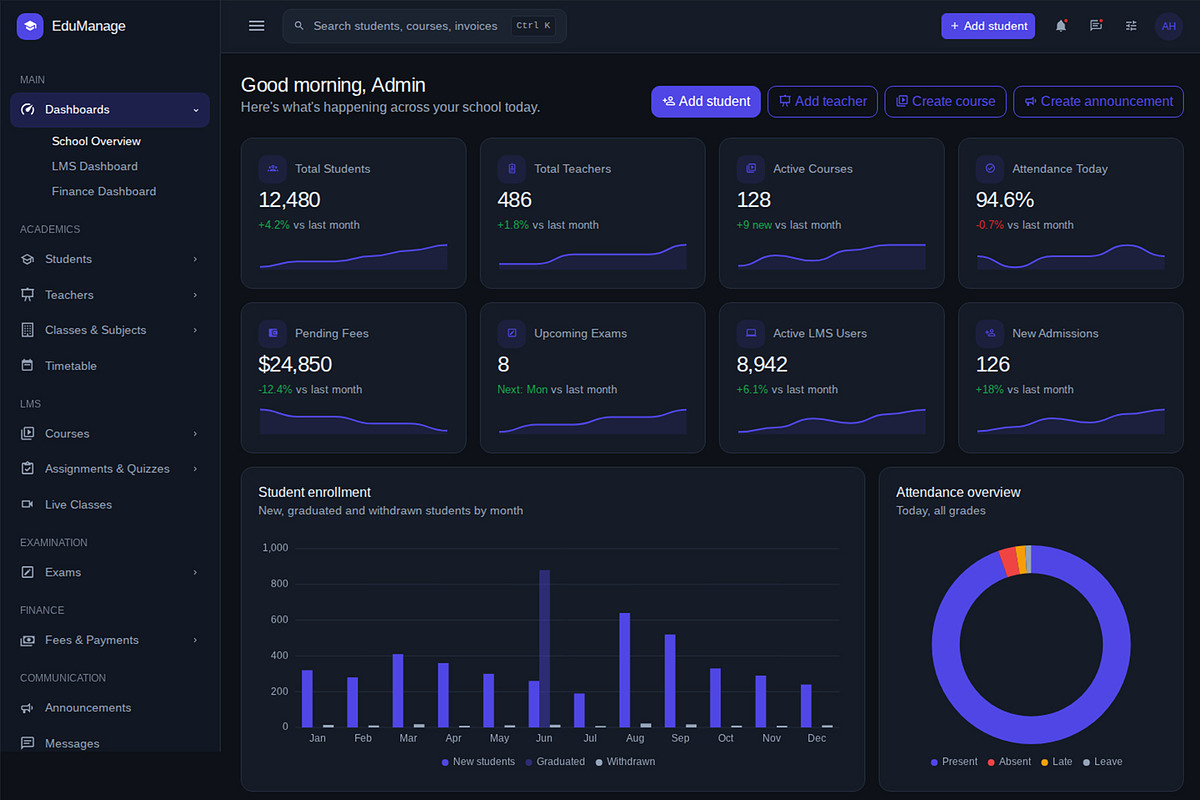1200x800 pixels.
Task: Open the Dashboards menu item
Action: [x=110, y=110]
